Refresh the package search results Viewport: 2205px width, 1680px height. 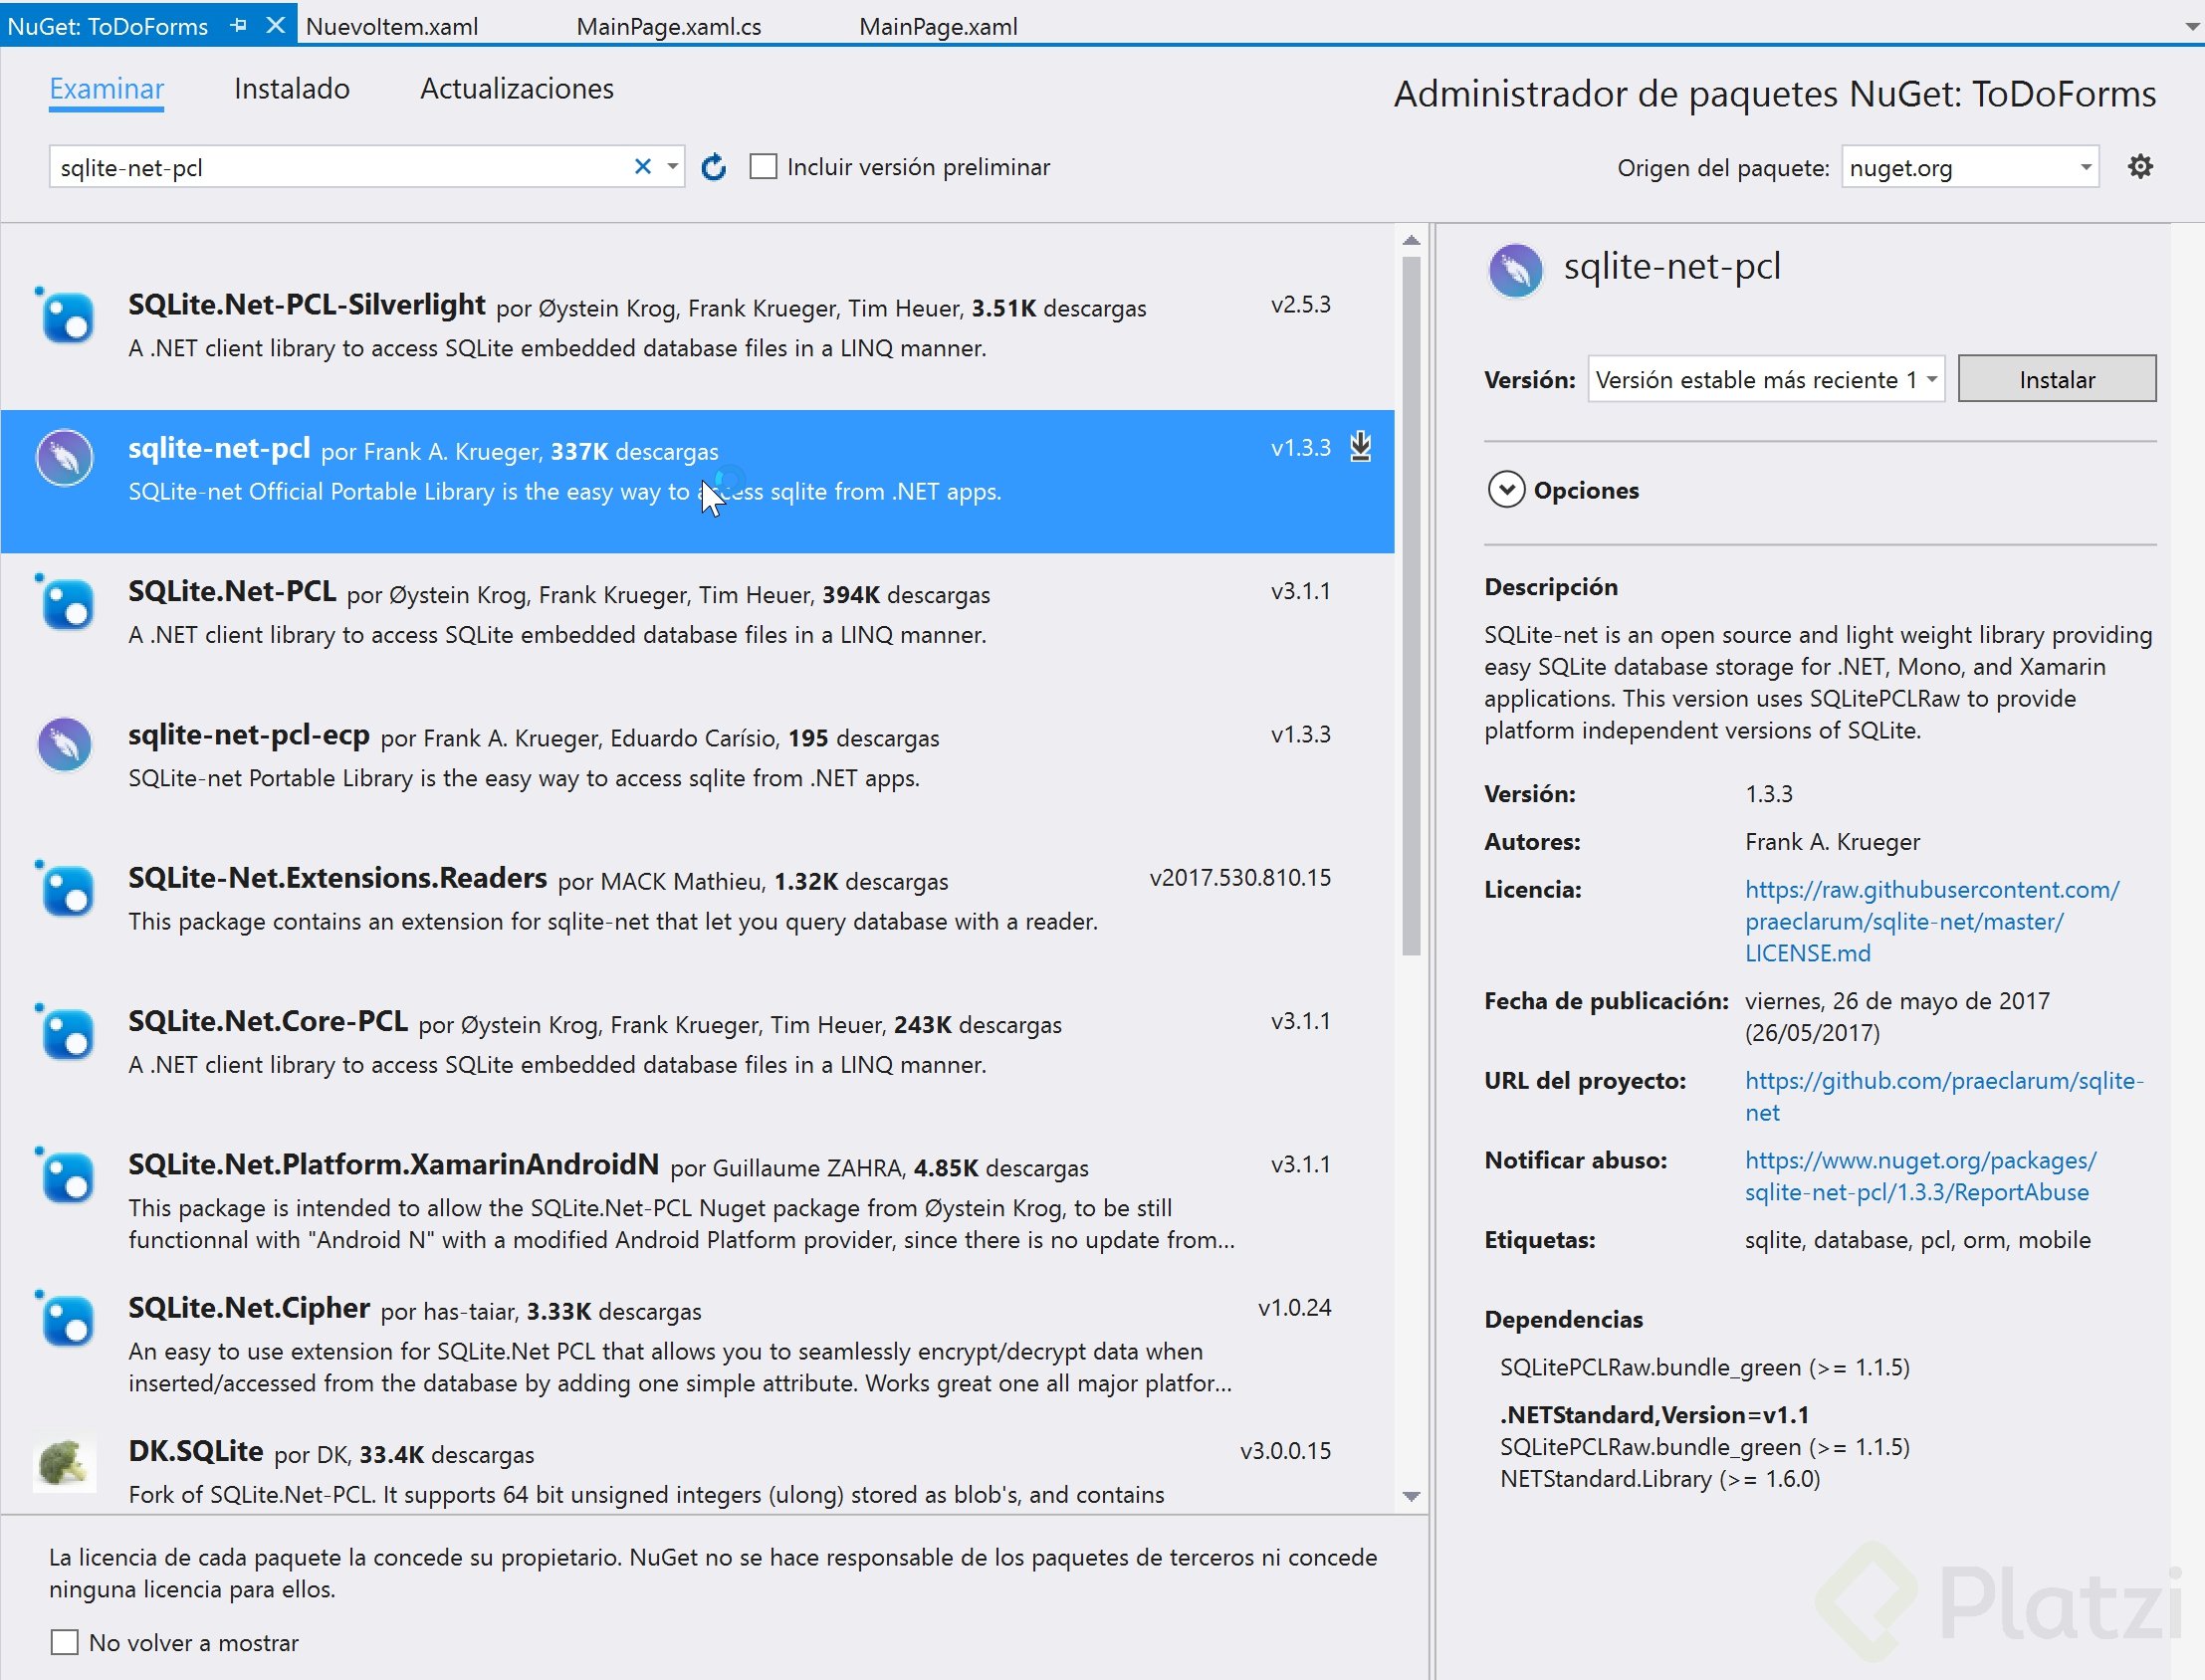tap(714, 166)
